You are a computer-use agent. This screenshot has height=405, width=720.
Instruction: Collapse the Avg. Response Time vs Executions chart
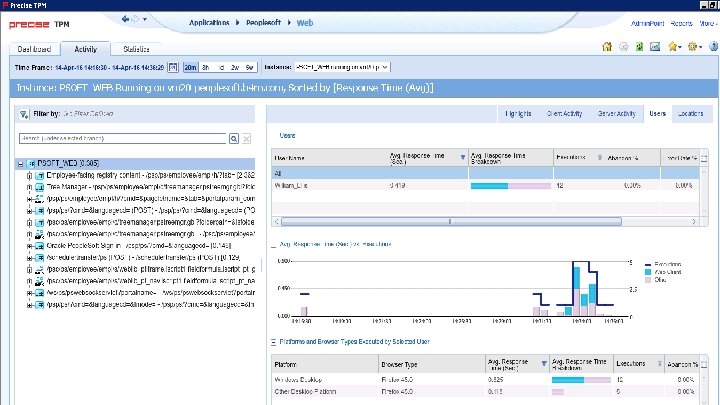tap(274, 245)
